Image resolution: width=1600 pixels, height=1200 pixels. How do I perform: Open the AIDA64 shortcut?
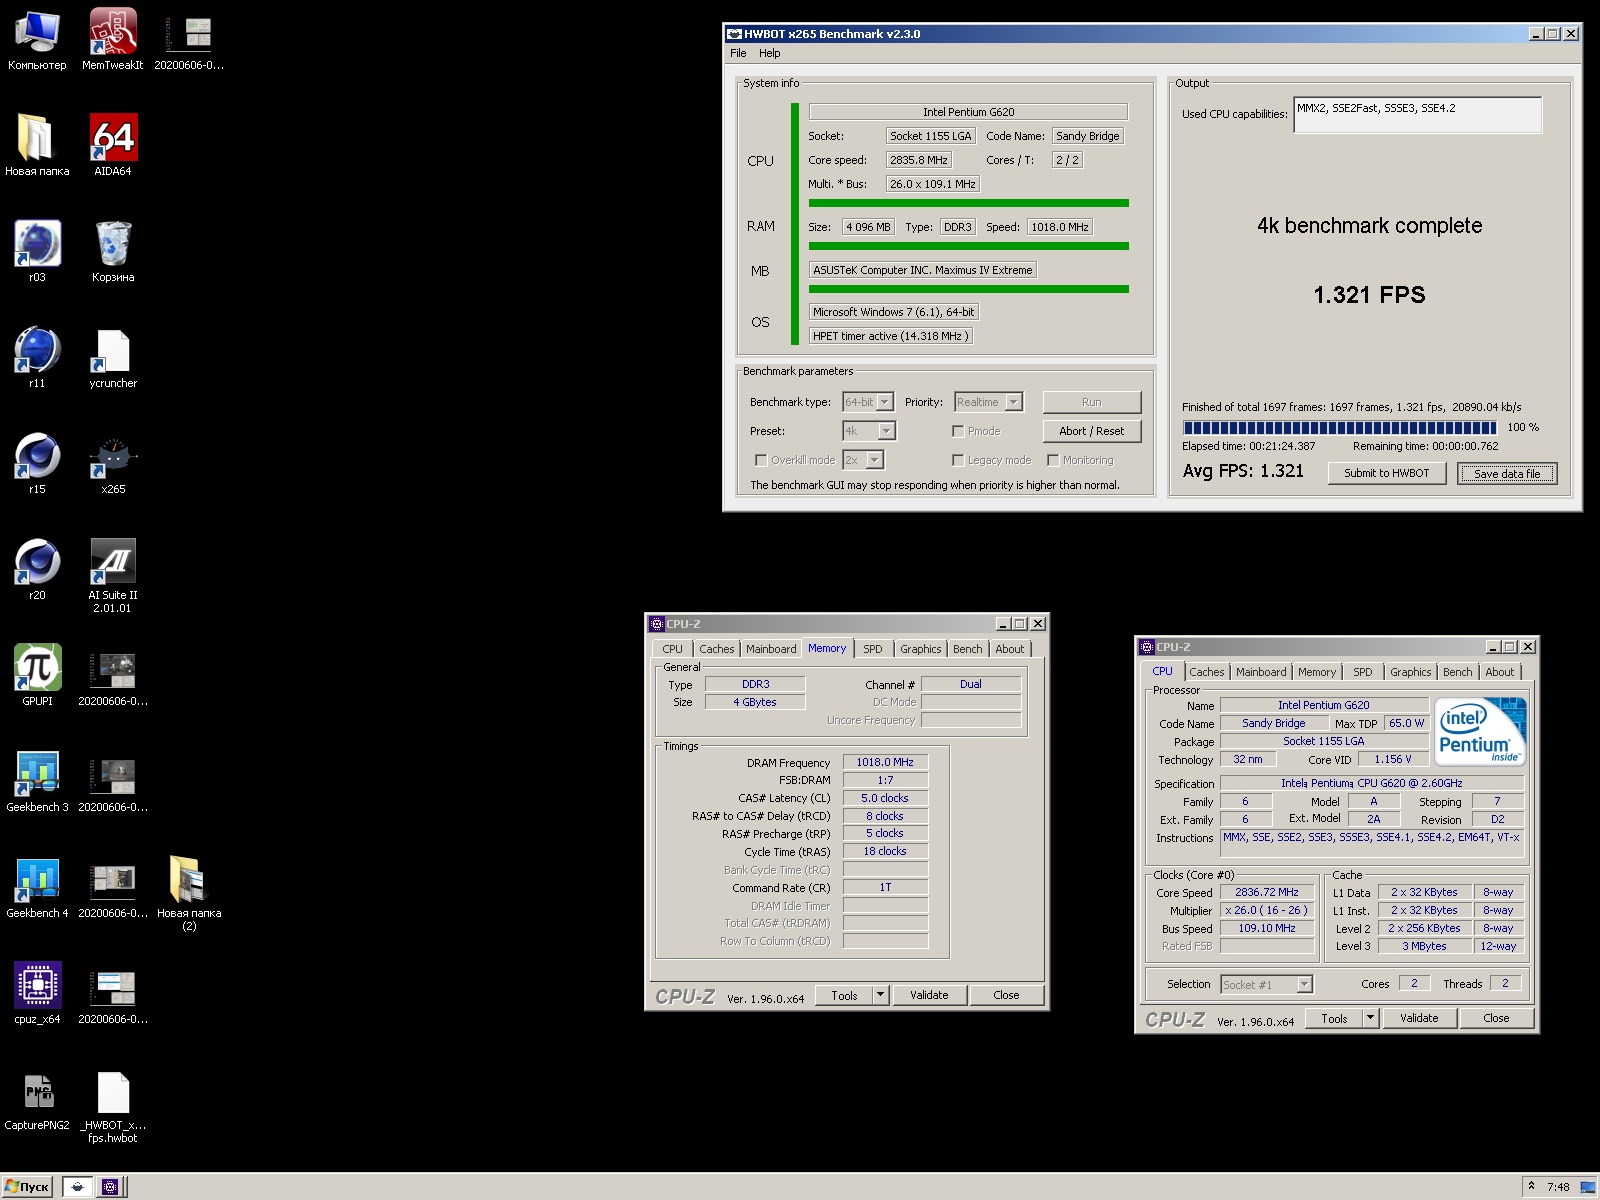[113, 146]
